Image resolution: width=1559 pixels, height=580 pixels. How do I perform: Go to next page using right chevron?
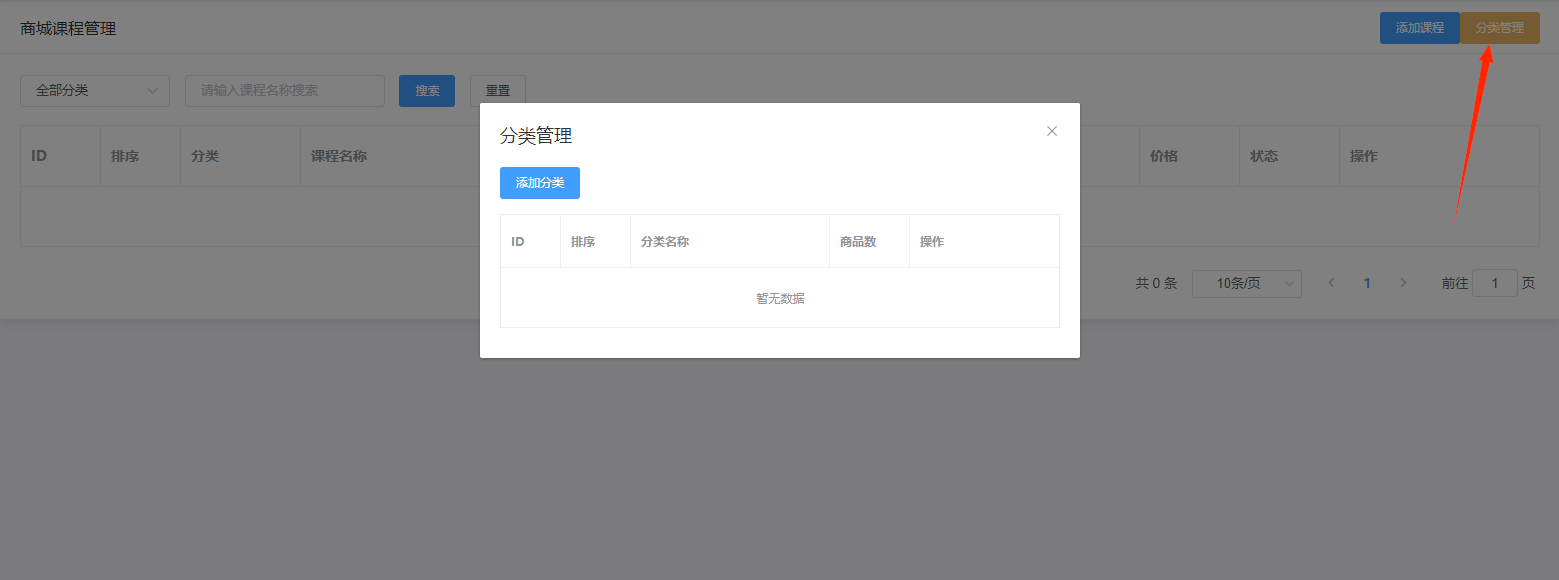click(x=1403, y=284)
